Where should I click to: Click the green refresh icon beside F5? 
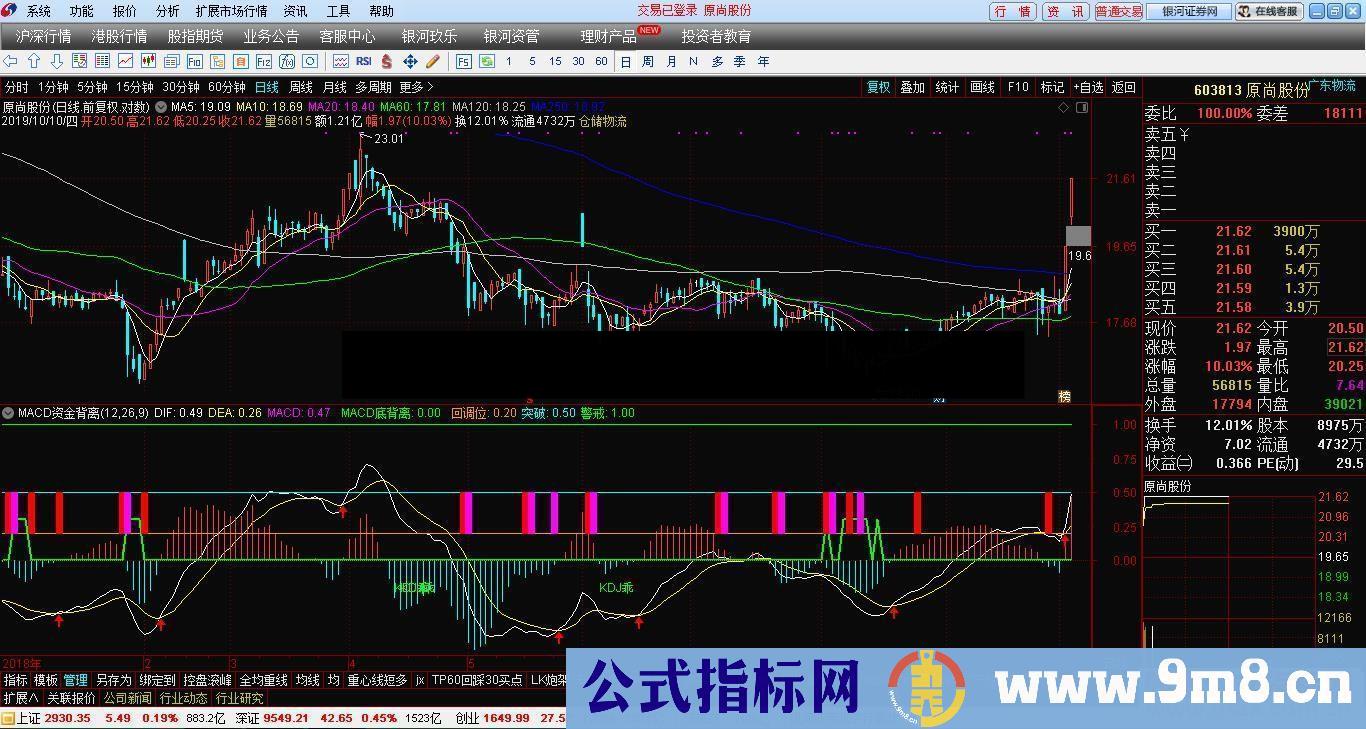pos(487,62)
